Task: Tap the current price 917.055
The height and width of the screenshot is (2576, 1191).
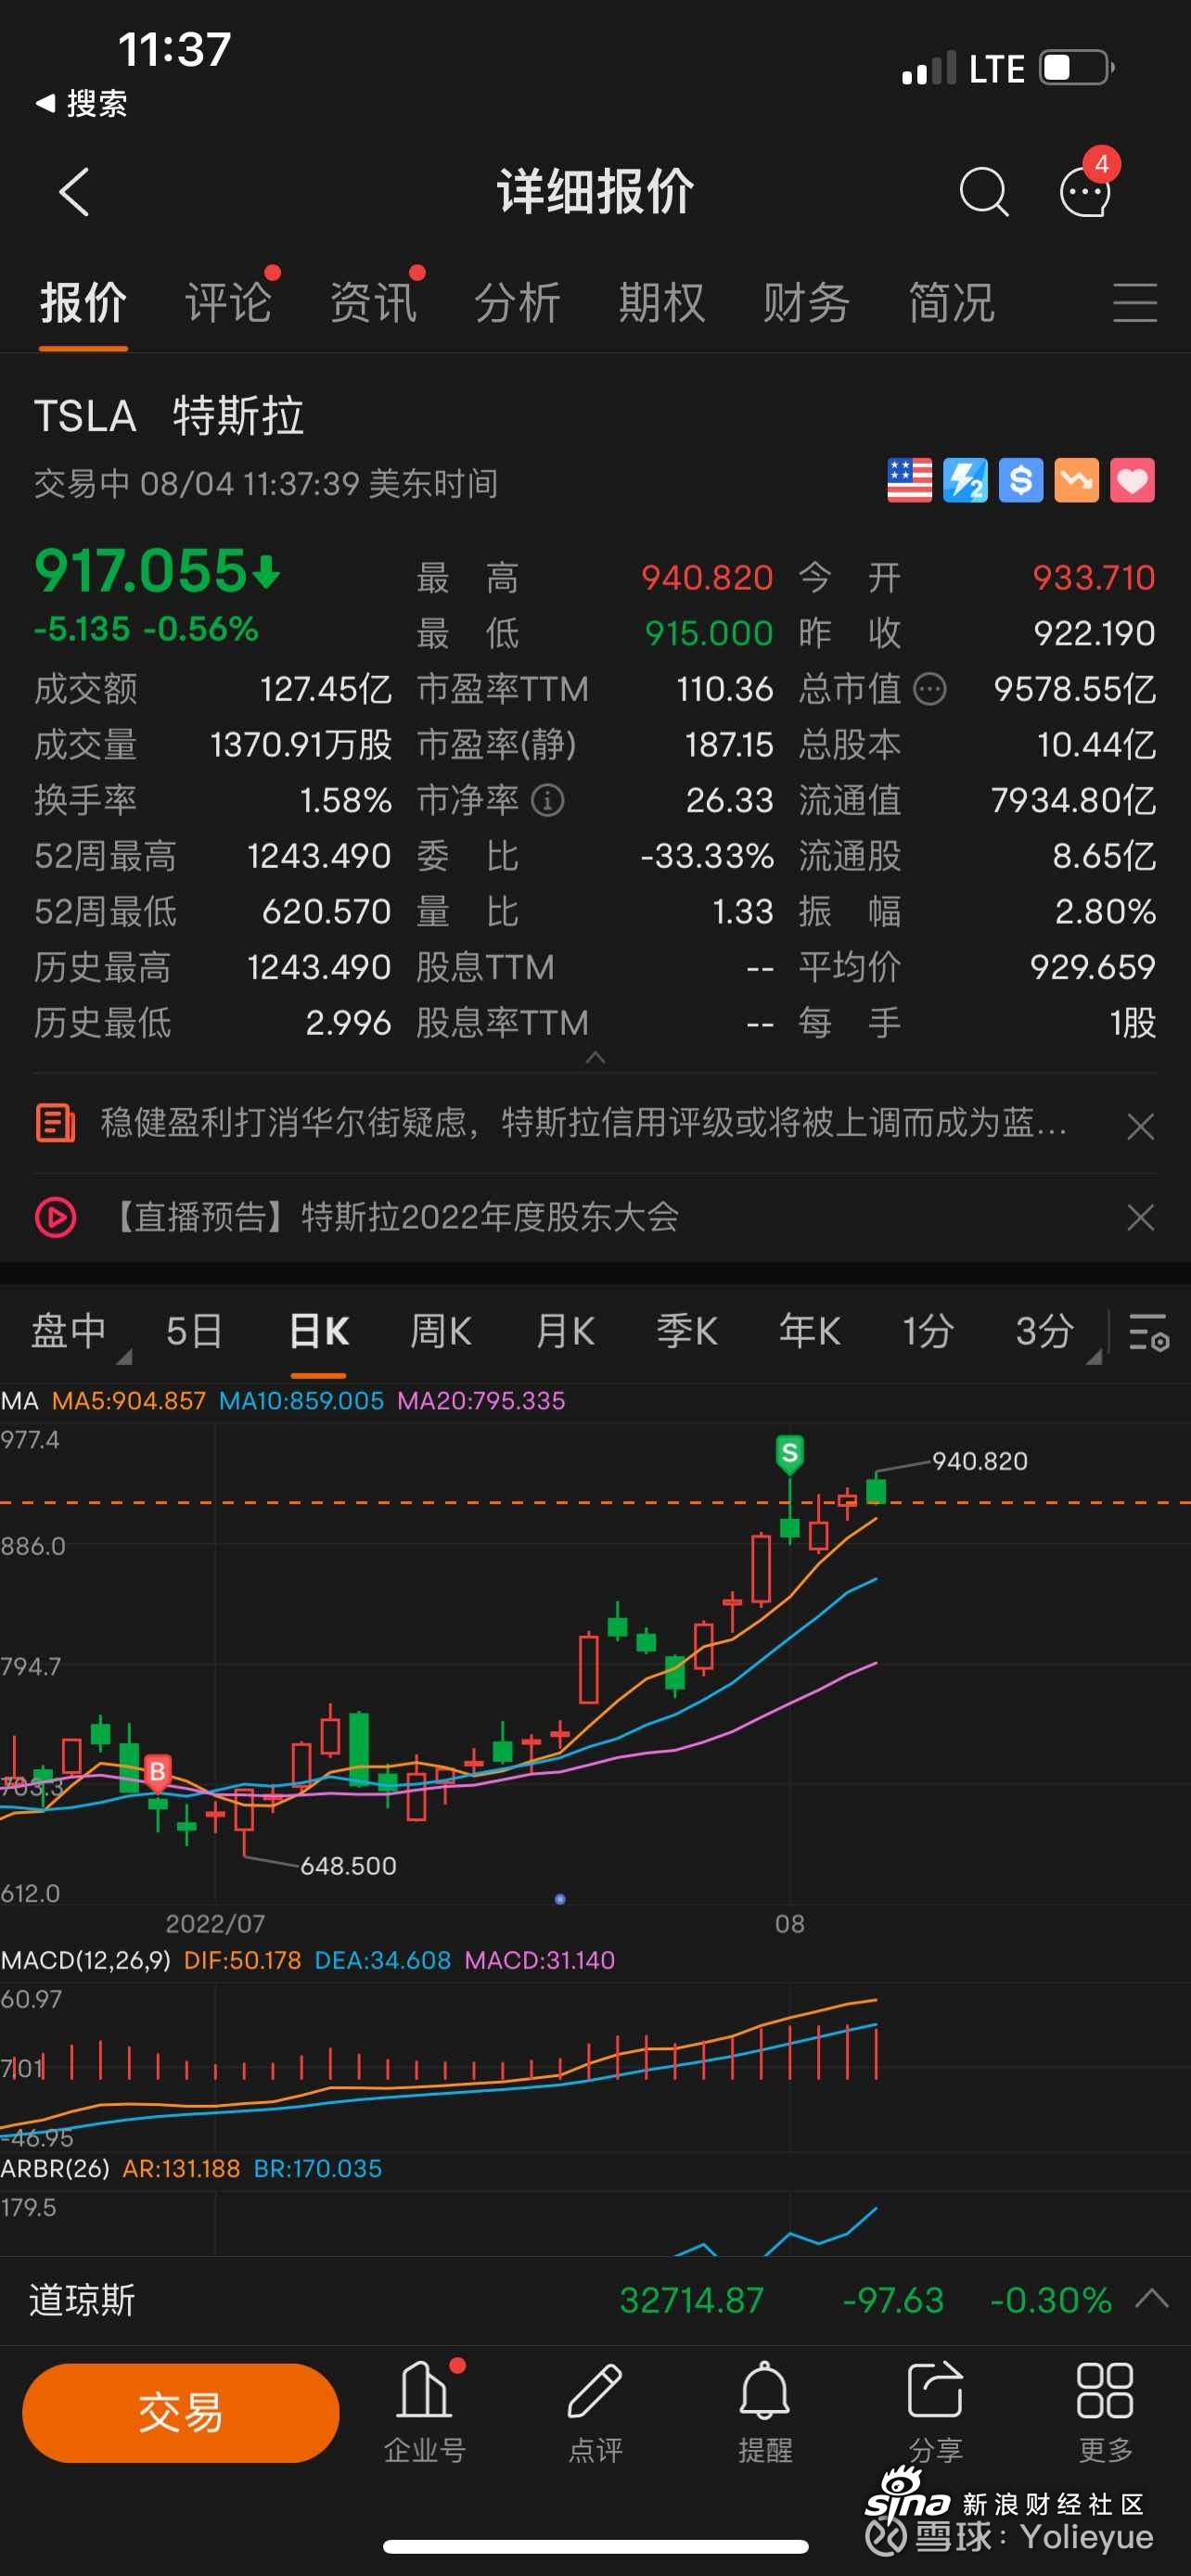Action: 141,570
